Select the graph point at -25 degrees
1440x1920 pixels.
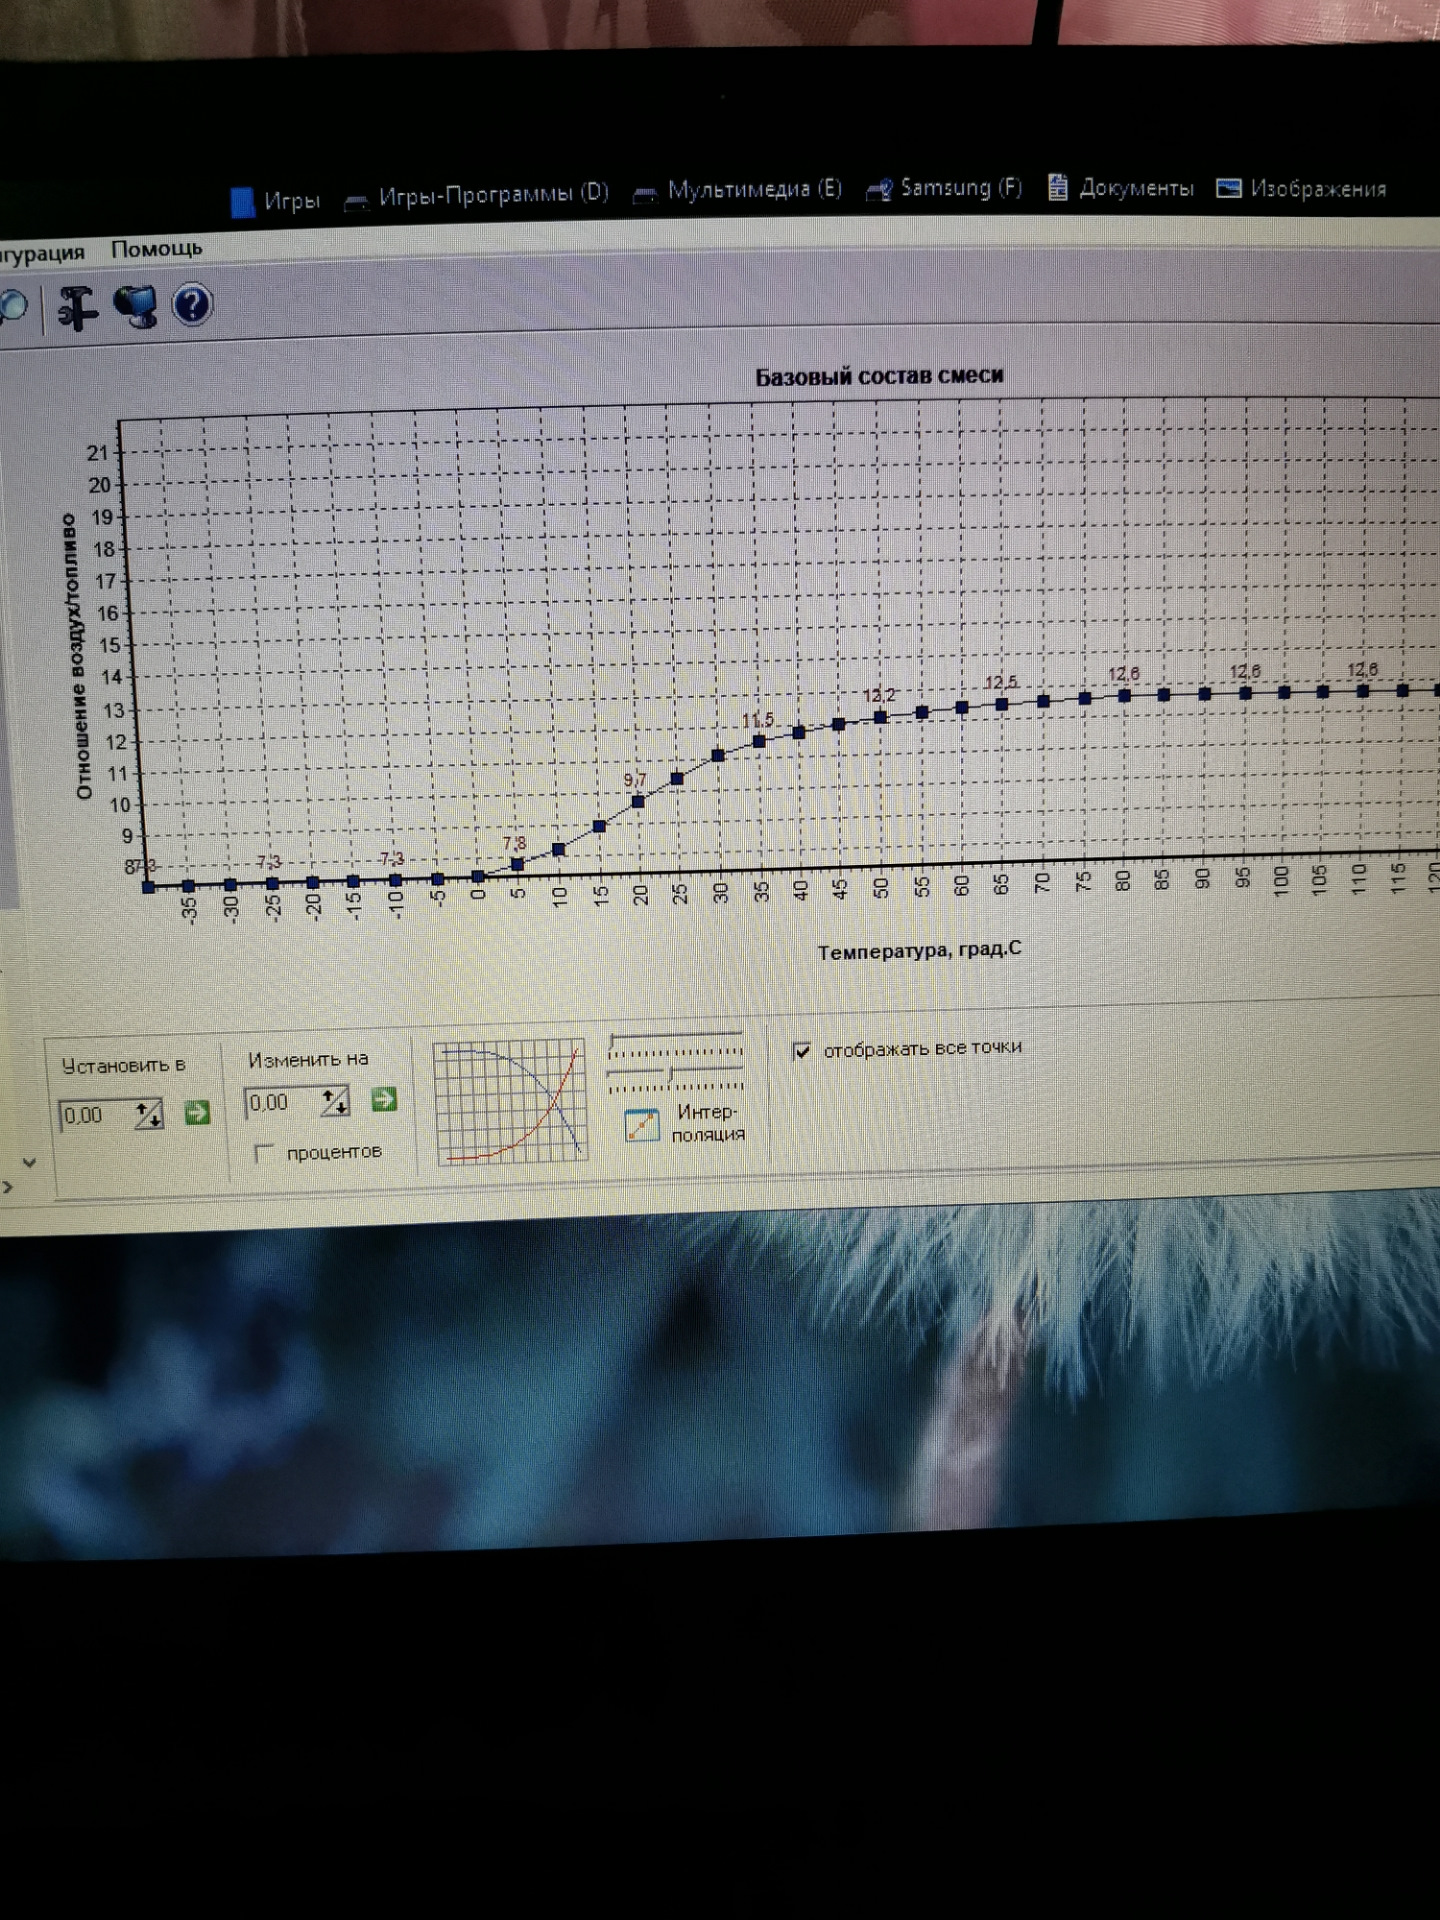(272, 883)
